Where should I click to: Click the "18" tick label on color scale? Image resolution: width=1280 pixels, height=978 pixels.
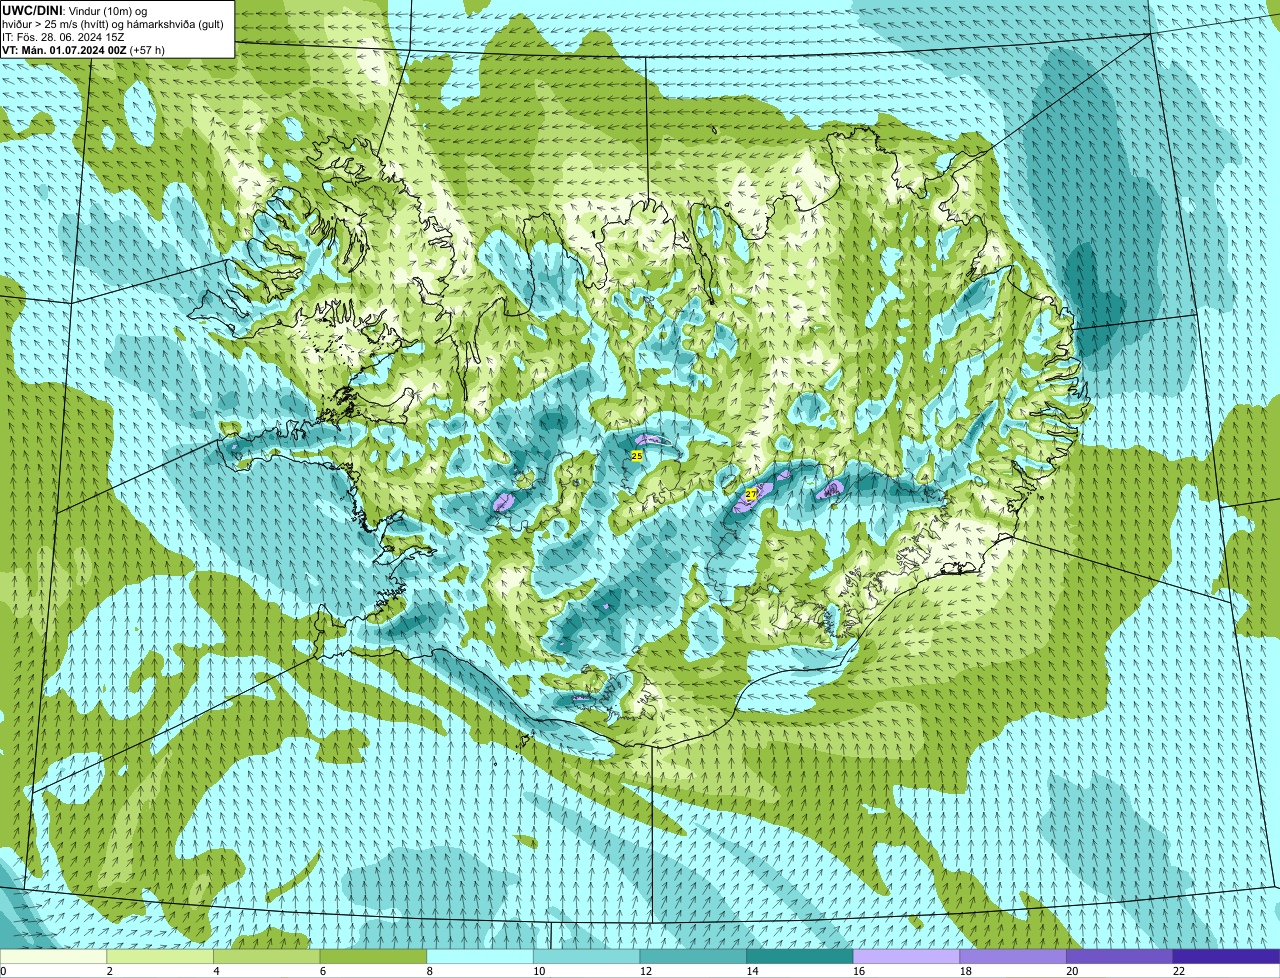click(x=966, y=971)
